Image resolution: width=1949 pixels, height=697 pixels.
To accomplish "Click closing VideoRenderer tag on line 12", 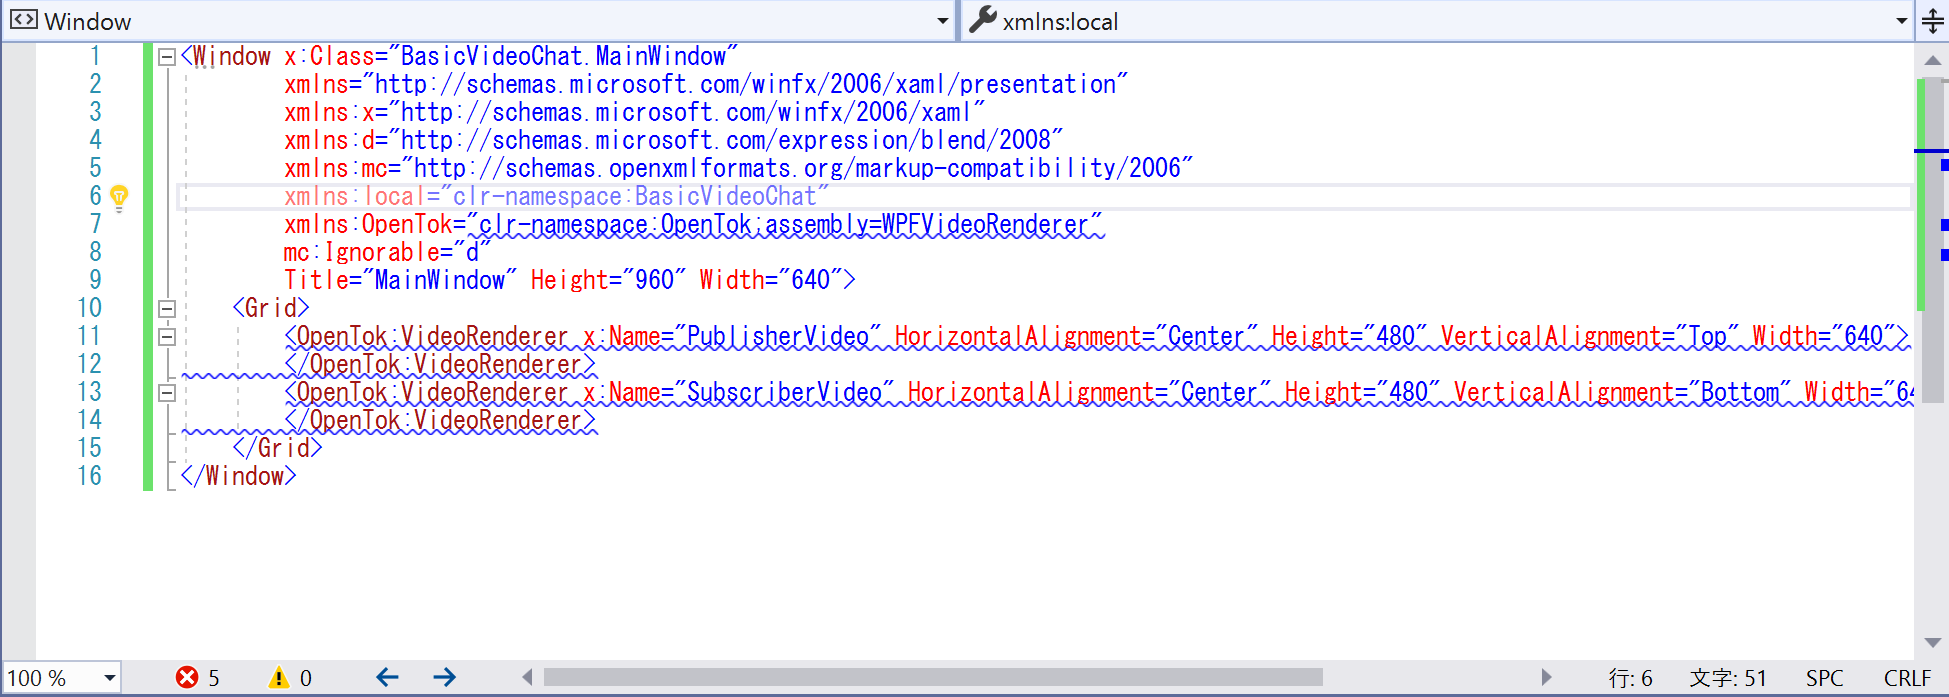I will tap(440, 365).
